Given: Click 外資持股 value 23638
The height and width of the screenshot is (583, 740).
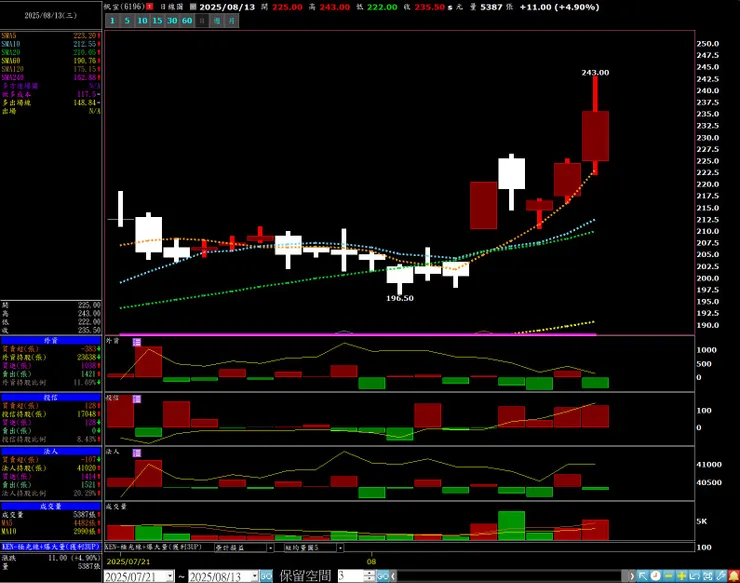Looking at the screenshot, I should coord(86,357).
